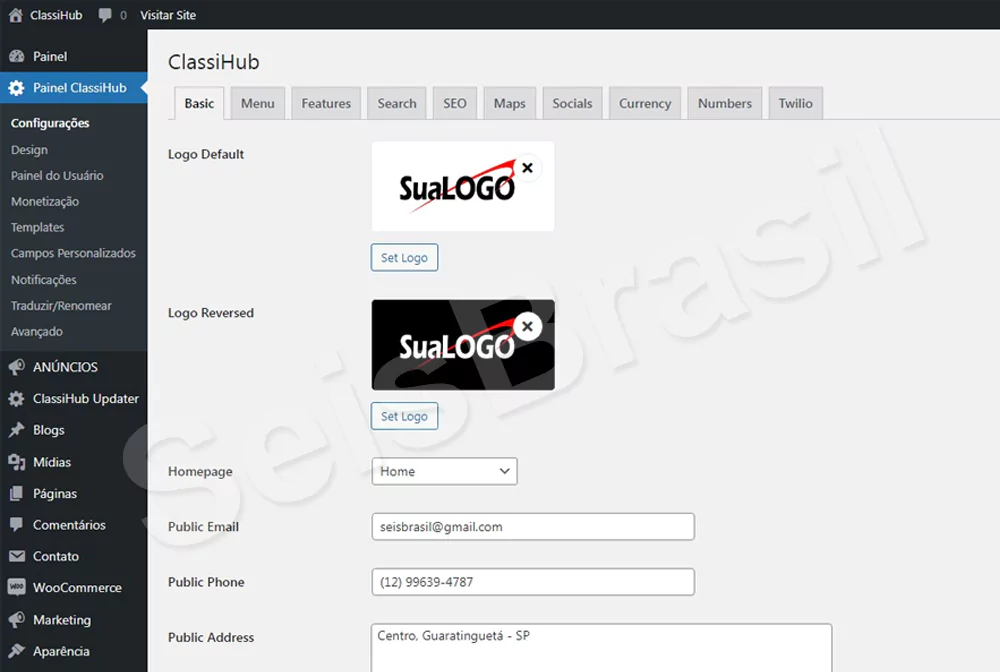This screenshot has width=1000, height=672.
Task: Switch to the Search tab
Action: tap(397, 103)
